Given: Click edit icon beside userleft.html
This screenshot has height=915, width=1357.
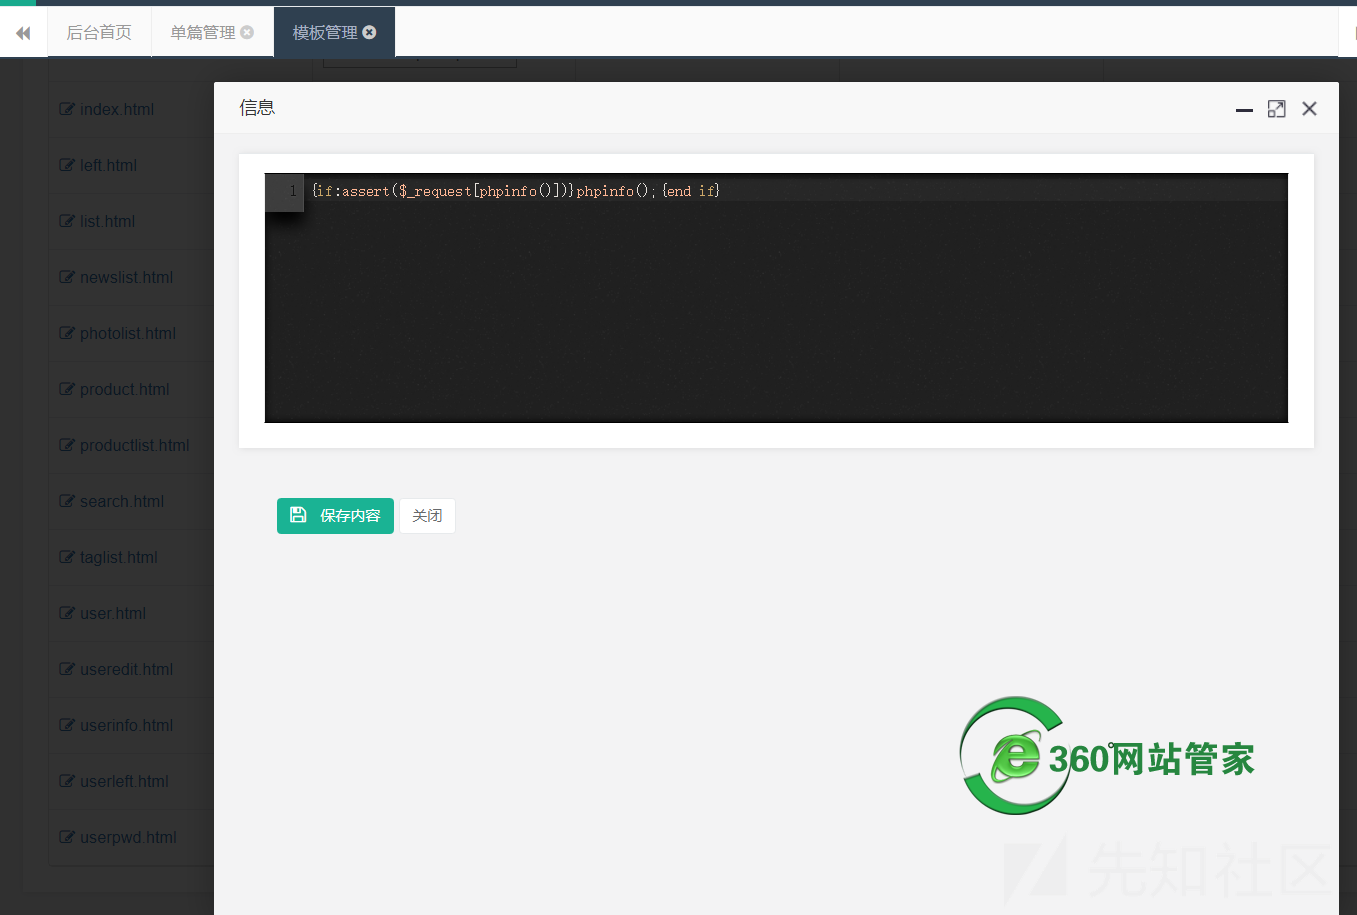Looking at the screenshot, I should pyautogui.click(x=67, y=781).
